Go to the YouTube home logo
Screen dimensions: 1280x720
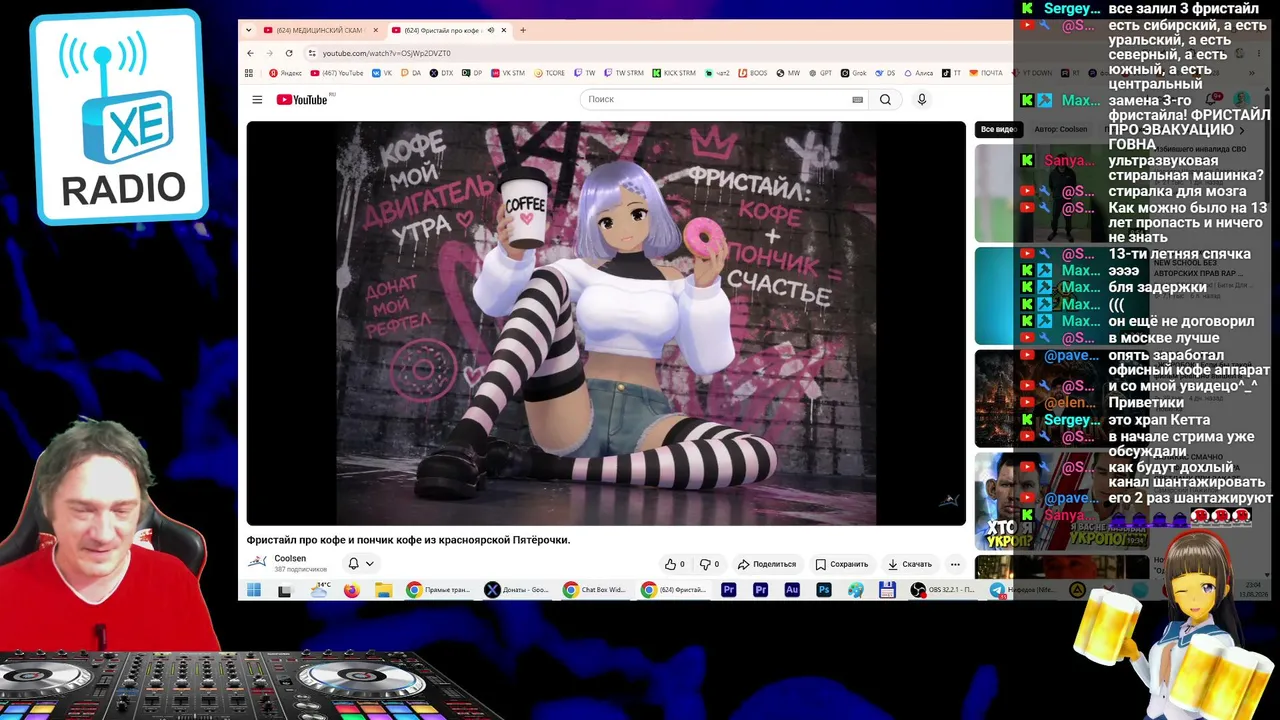coord(303,99)
